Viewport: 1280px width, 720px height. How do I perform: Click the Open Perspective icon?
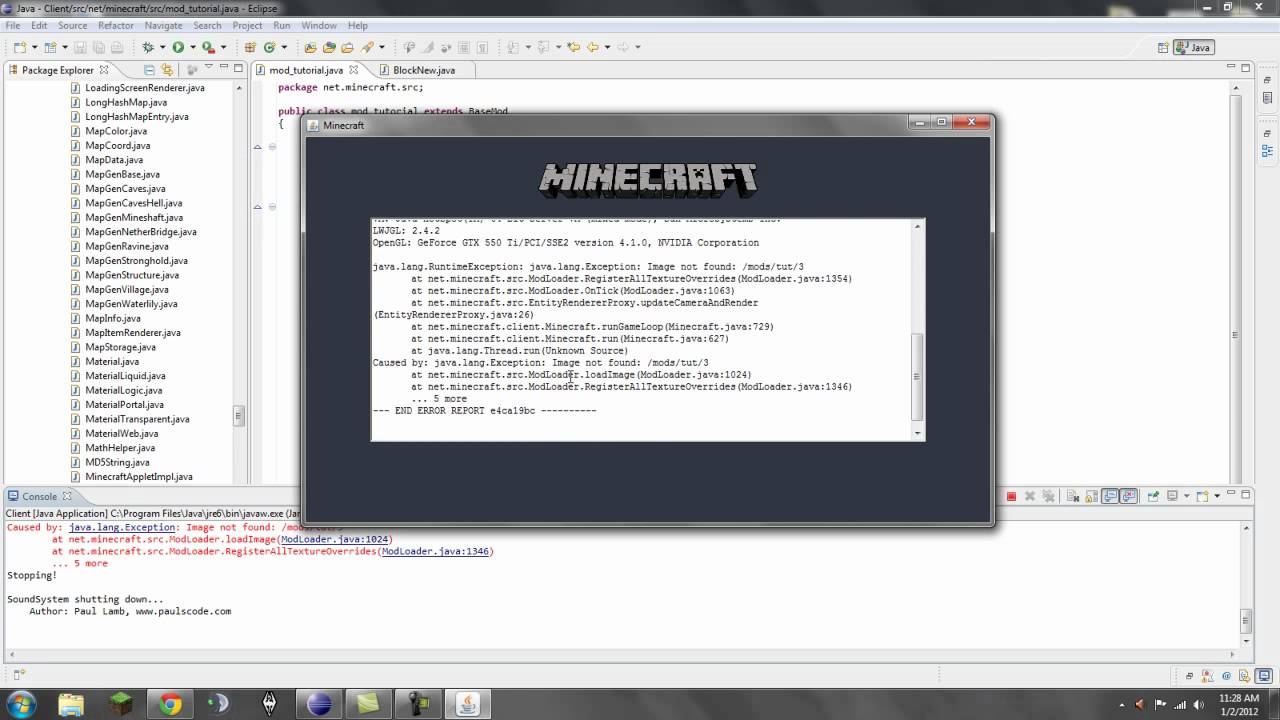(1163, 47)
